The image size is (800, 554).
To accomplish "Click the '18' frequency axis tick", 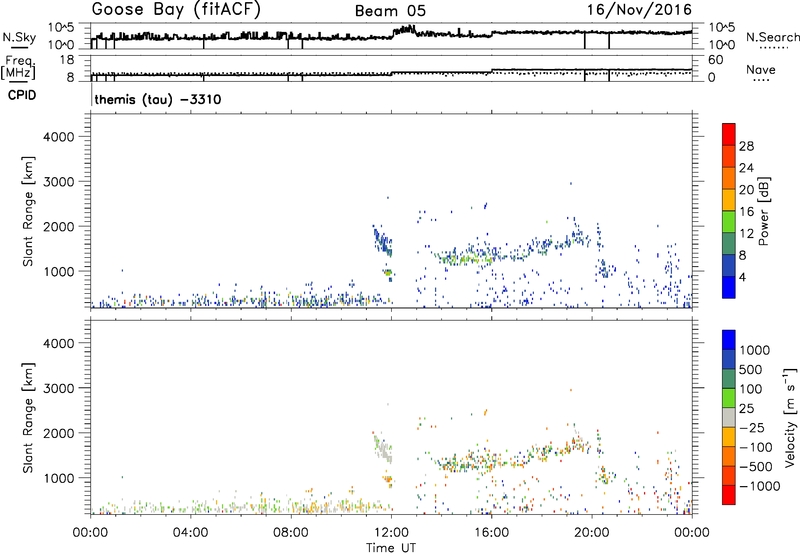I will click(67, 60).
